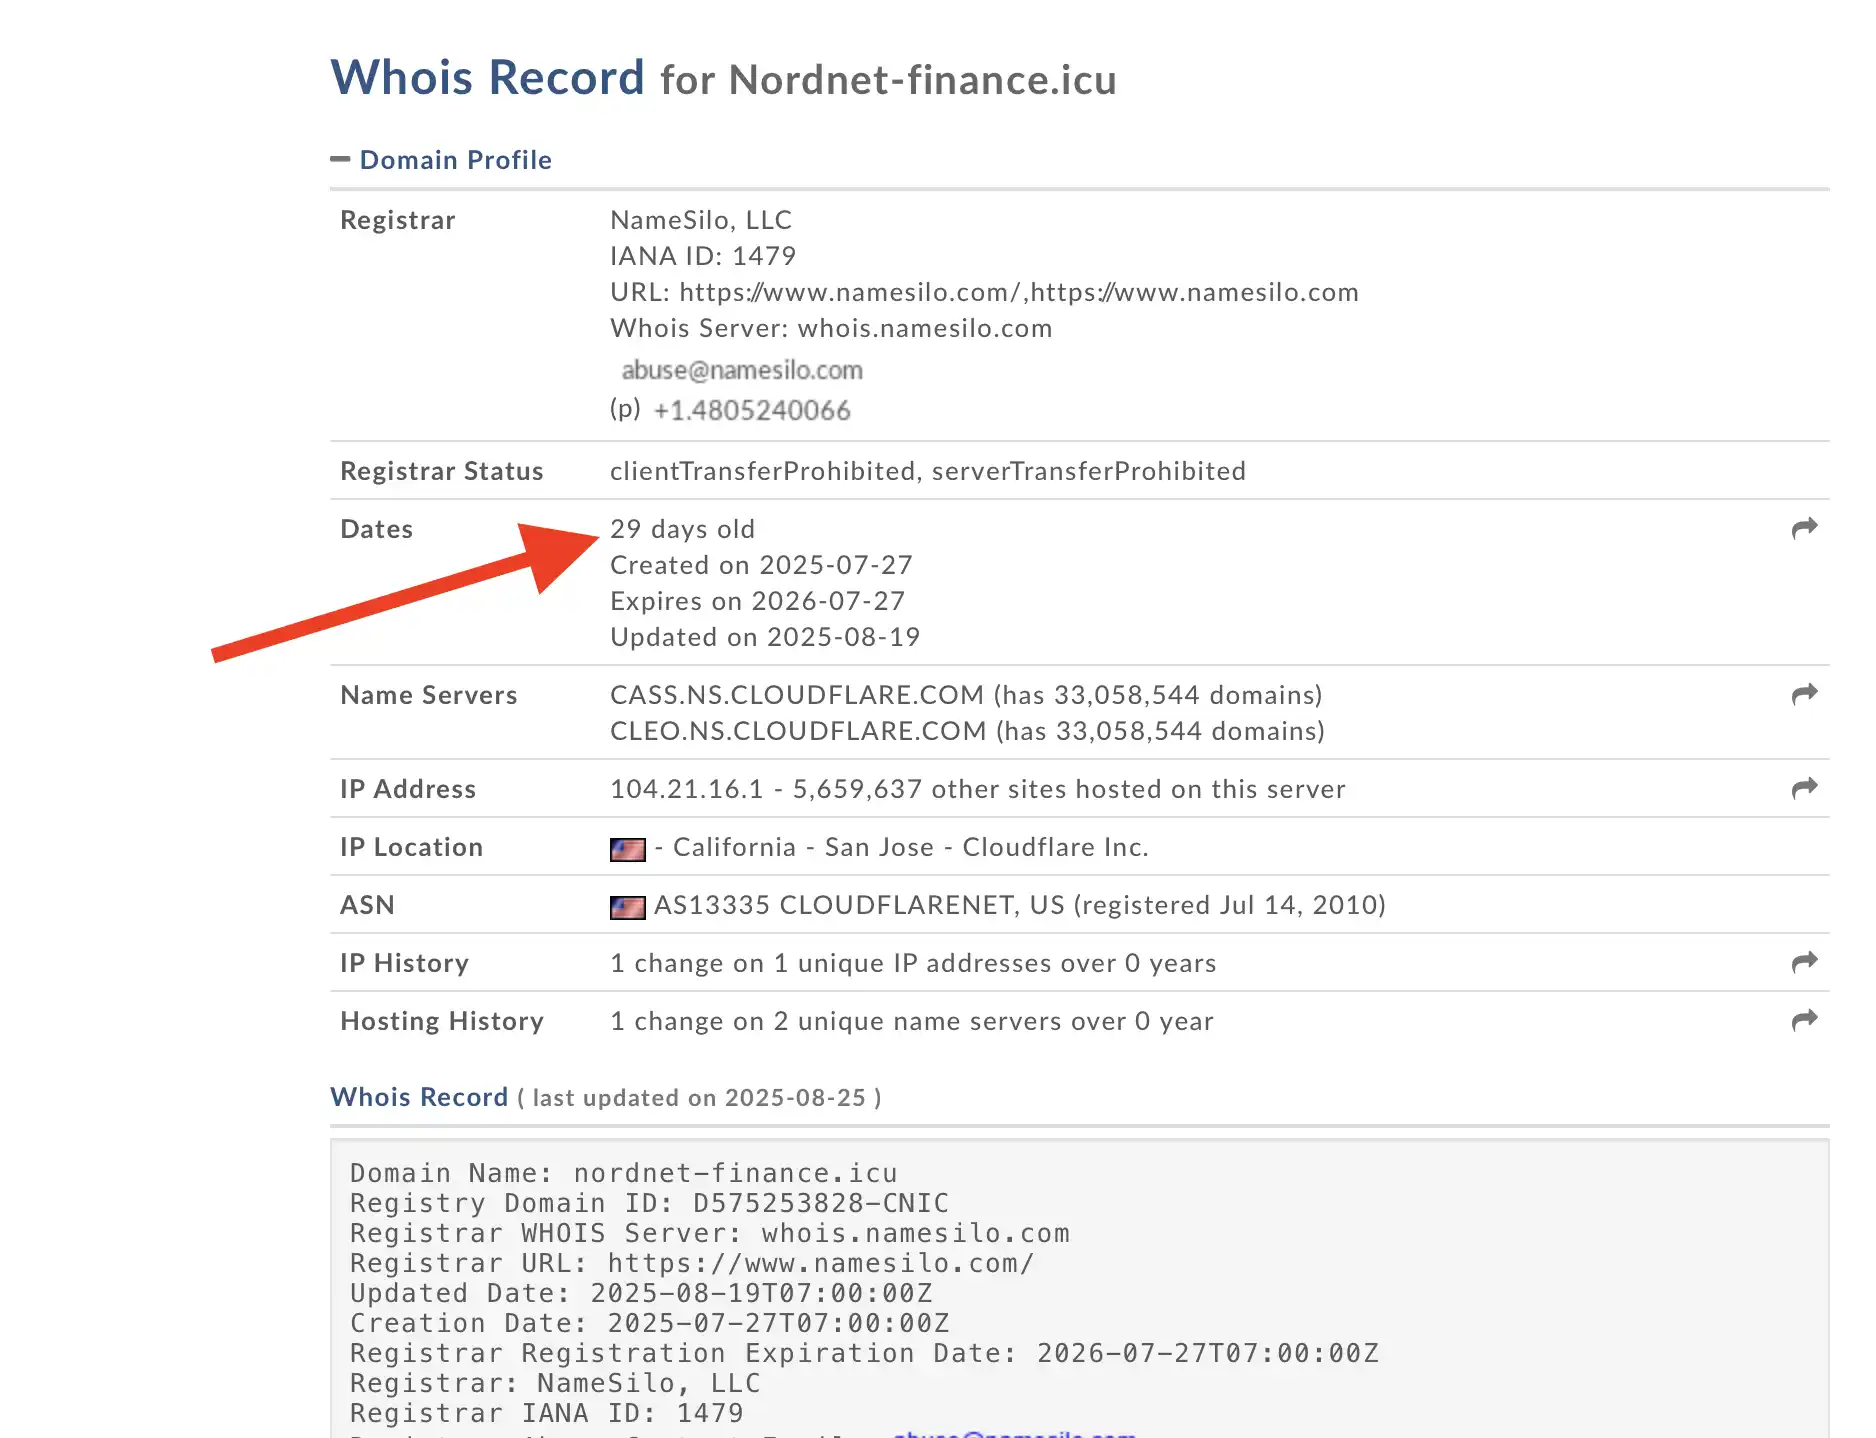This screenshot has height=1438, width=1876.
Task: Click the 'ASN' row label
Action: [x=367, y=905]
